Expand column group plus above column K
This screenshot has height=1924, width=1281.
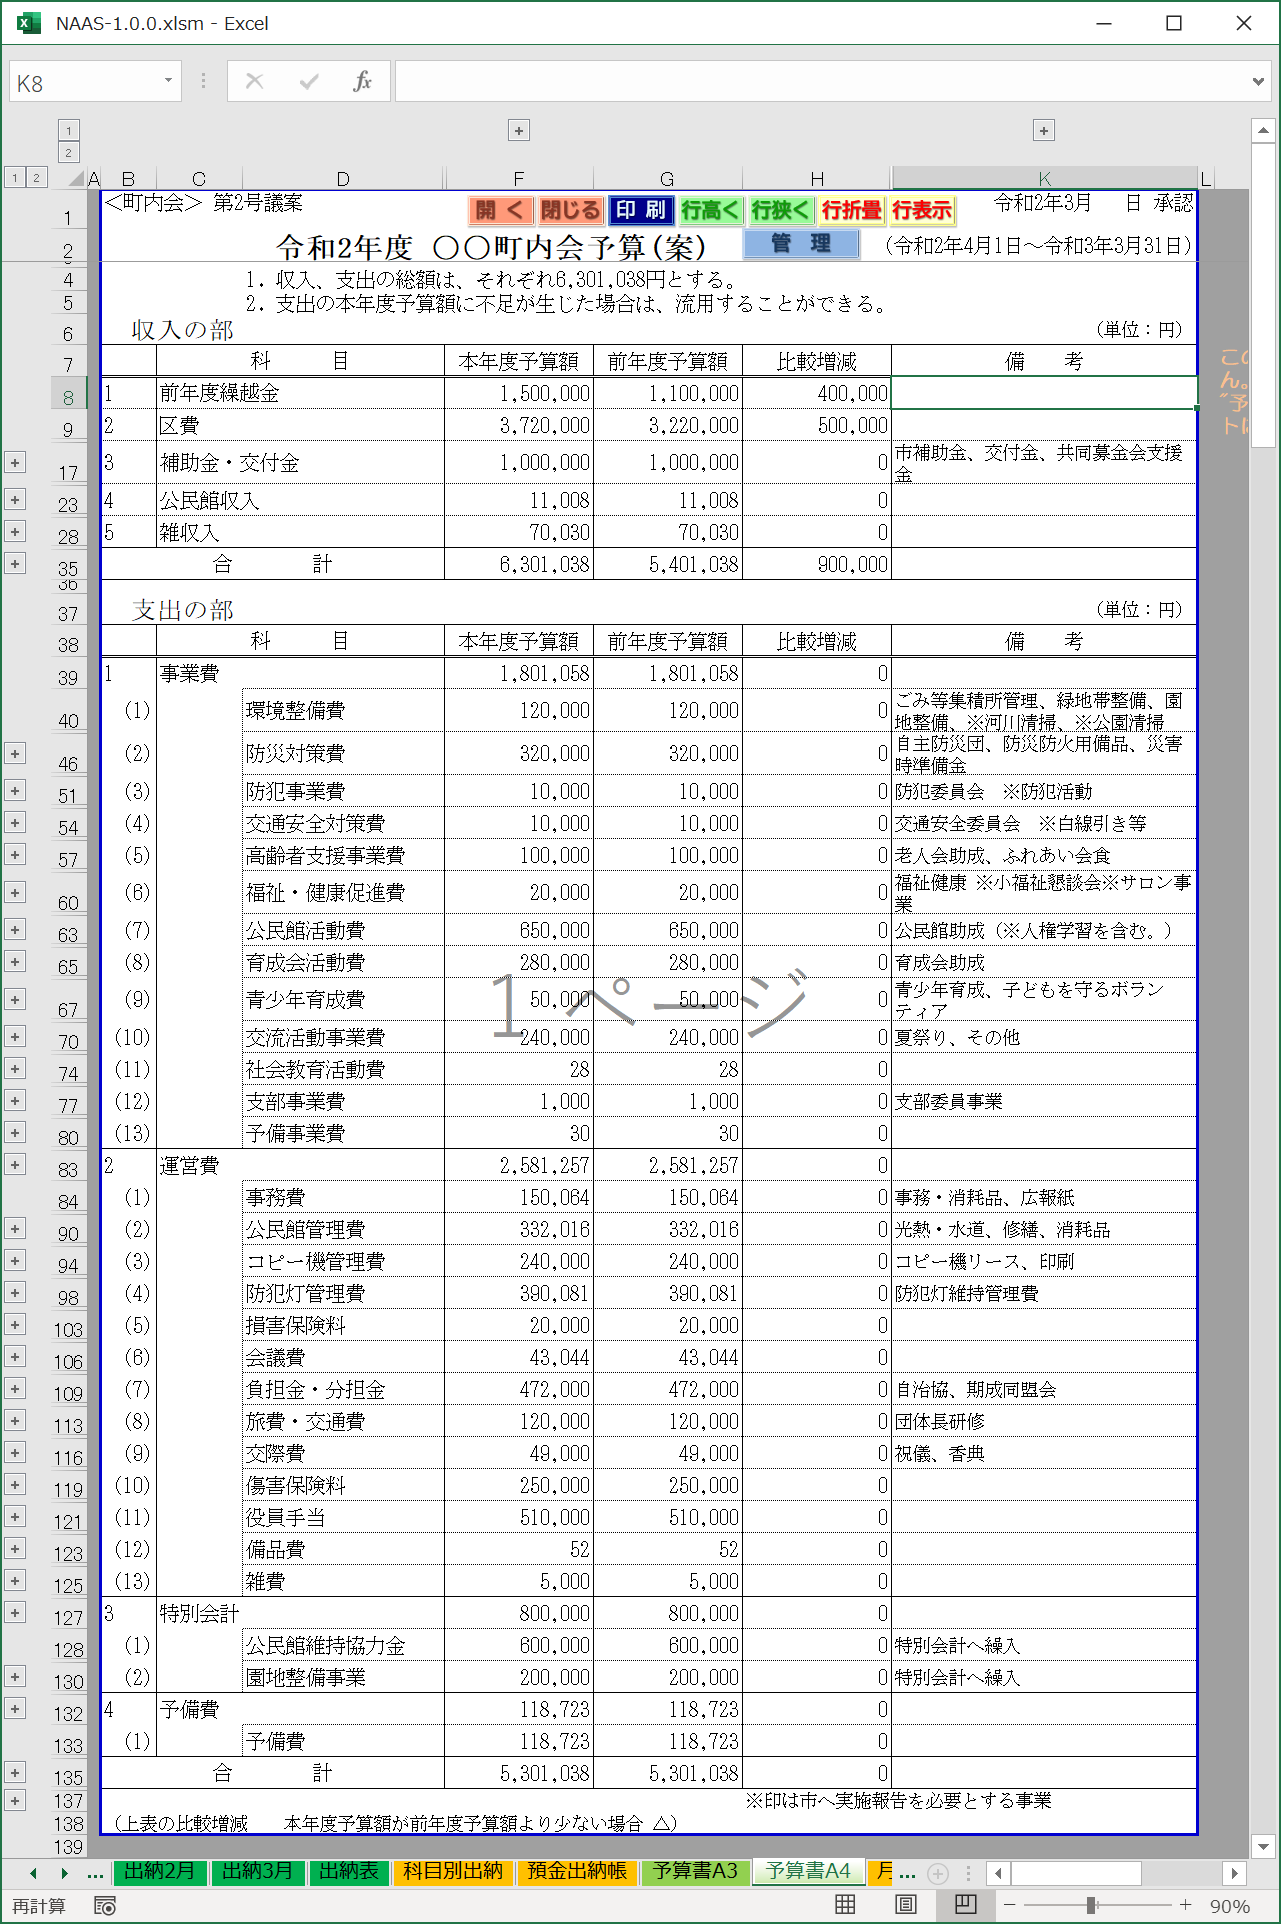[1044, 131]
